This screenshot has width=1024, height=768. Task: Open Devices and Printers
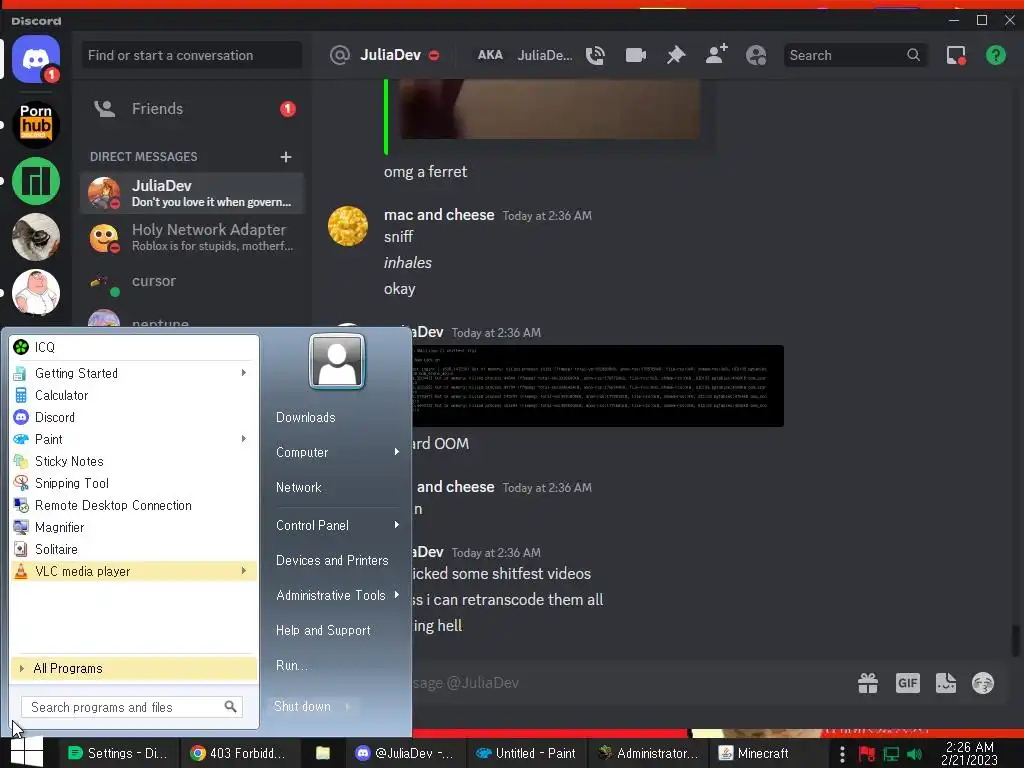(332, 560)
